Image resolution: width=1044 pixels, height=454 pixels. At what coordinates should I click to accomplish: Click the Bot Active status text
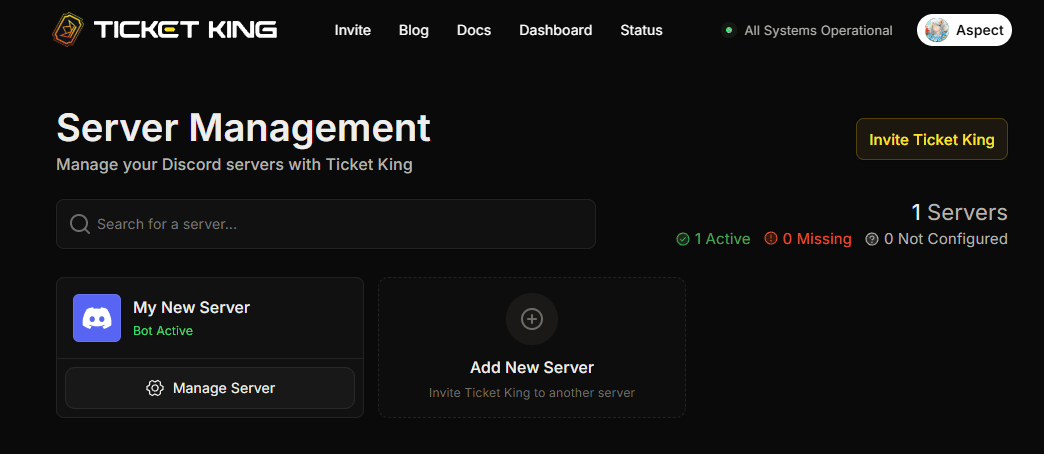pyautogui.click(x=163, y=331)
